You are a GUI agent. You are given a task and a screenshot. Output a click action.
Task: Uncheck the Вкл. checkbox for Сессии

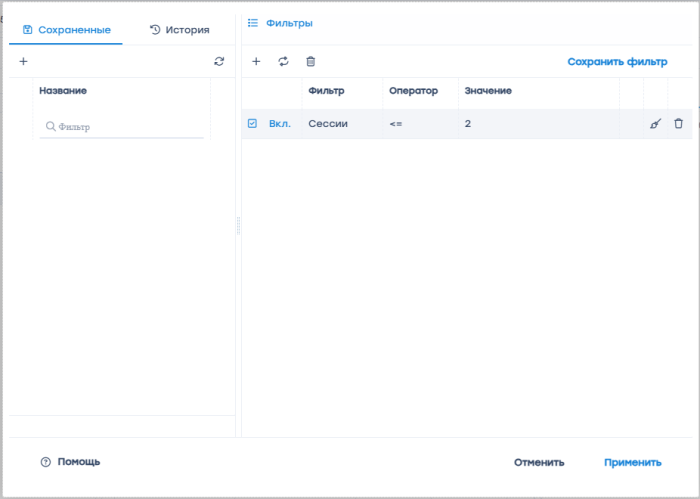252,124
